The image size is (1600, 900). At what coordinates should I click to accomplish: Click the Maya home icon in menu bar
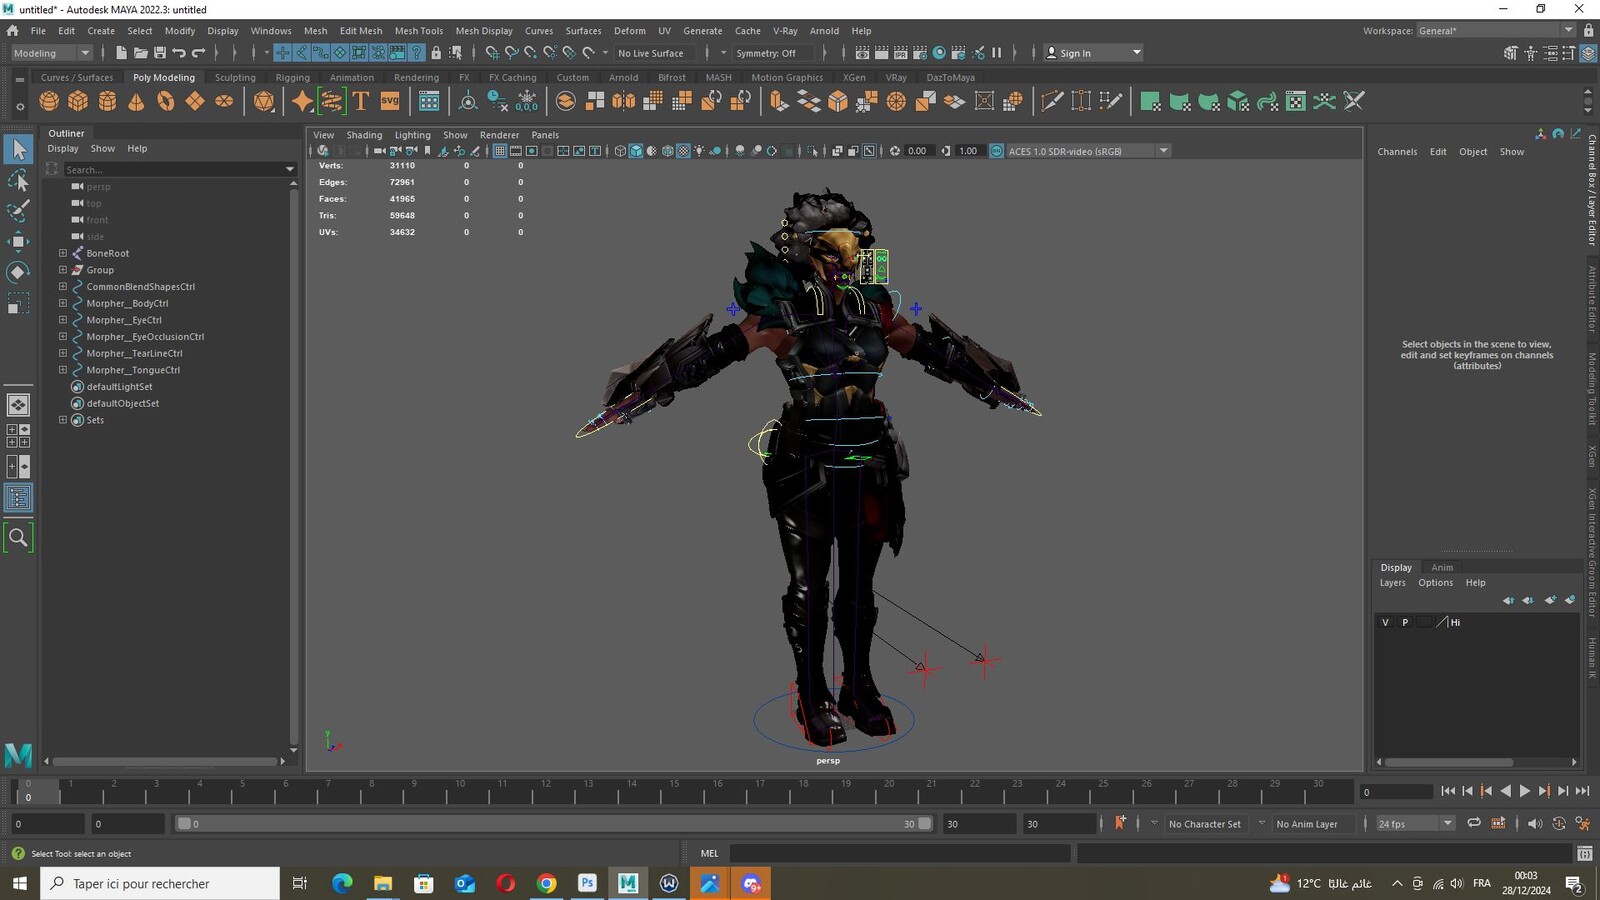pyautogui.click(x=13, y=31)
